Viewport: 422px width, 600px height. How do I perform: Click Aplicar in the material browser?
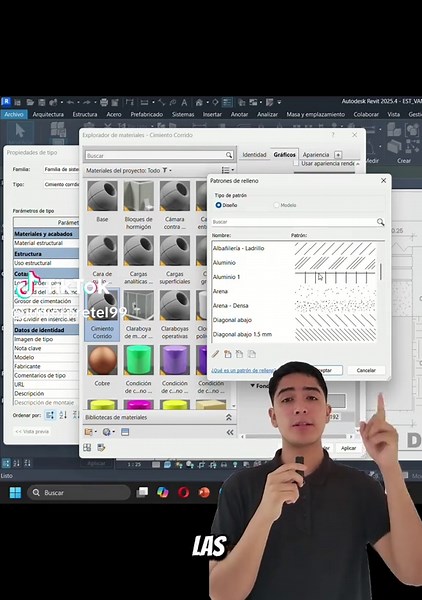coord(348,448)
